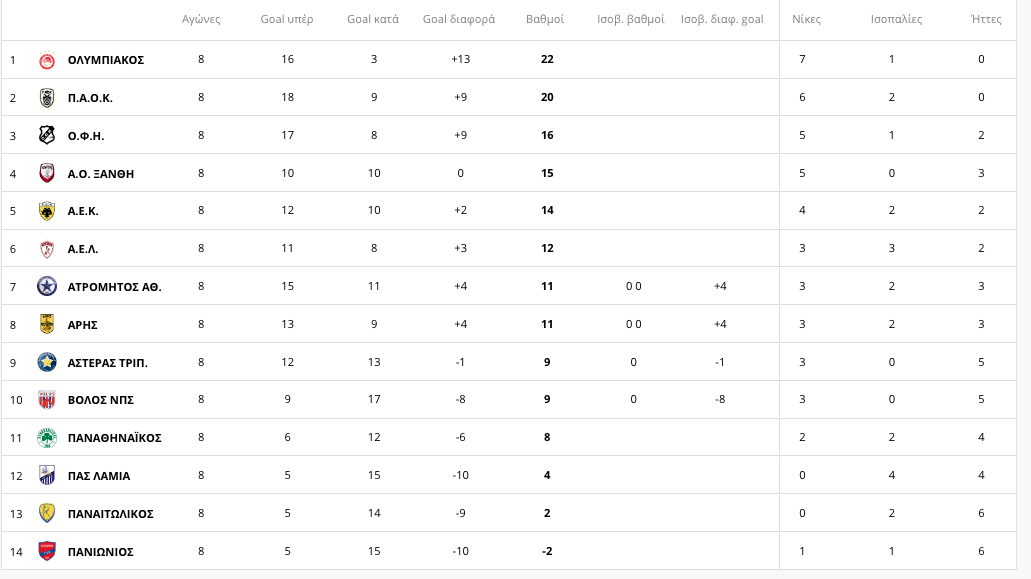The width and height of the screenshot is (1031, 579).
Task: Sort table by Βαθμοί column header
Action: pyautogui.click(x=544, y=20)
